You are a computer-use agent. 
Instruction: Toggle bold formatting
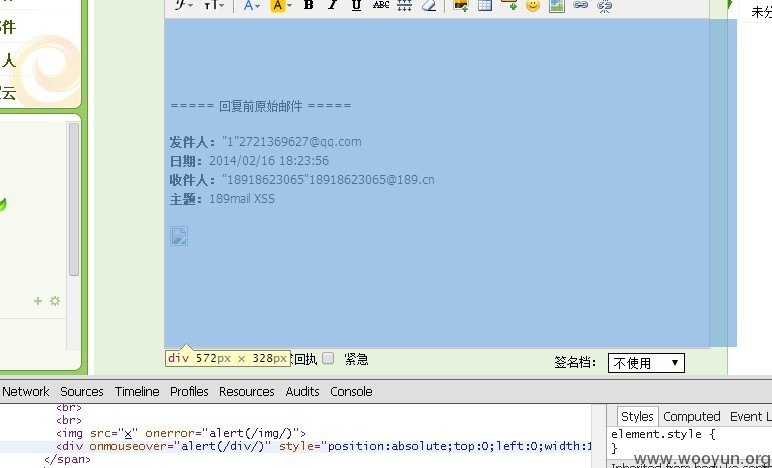tap(309, 5)
